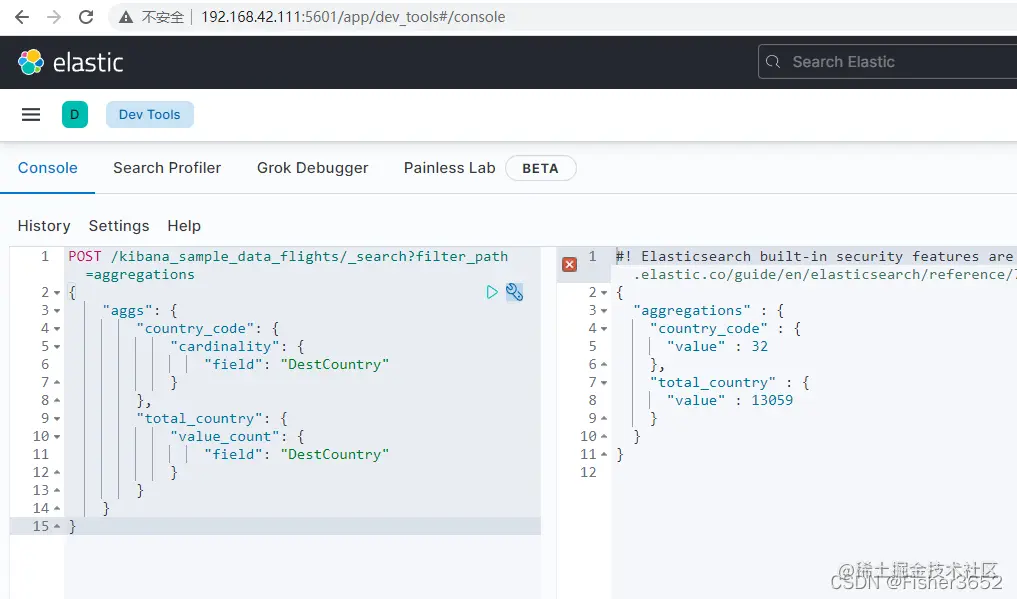Click the "=aggregations" wrapped query text
Screen dimensions: 1017x599
tap(139, 275)
